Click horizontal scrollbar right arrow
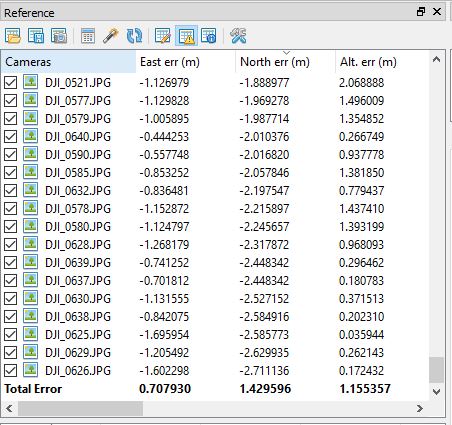Image resolution: width=452 pixels, height=425 pixels. click(420, 408)
